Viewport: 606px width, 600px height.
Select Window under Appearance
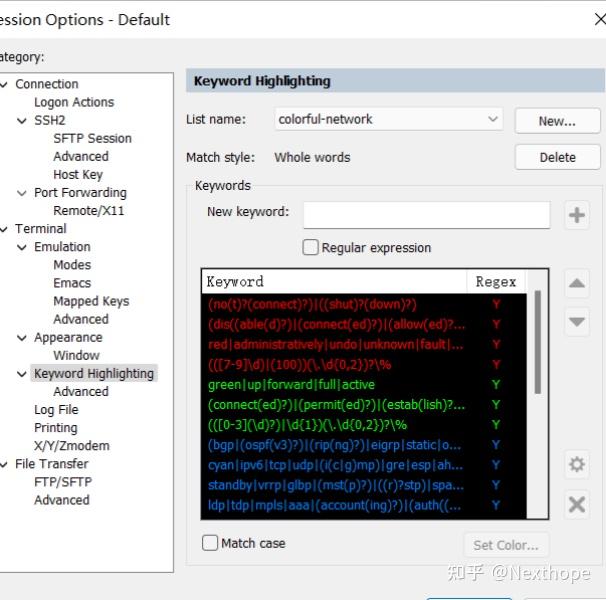(x=77, y=355)
